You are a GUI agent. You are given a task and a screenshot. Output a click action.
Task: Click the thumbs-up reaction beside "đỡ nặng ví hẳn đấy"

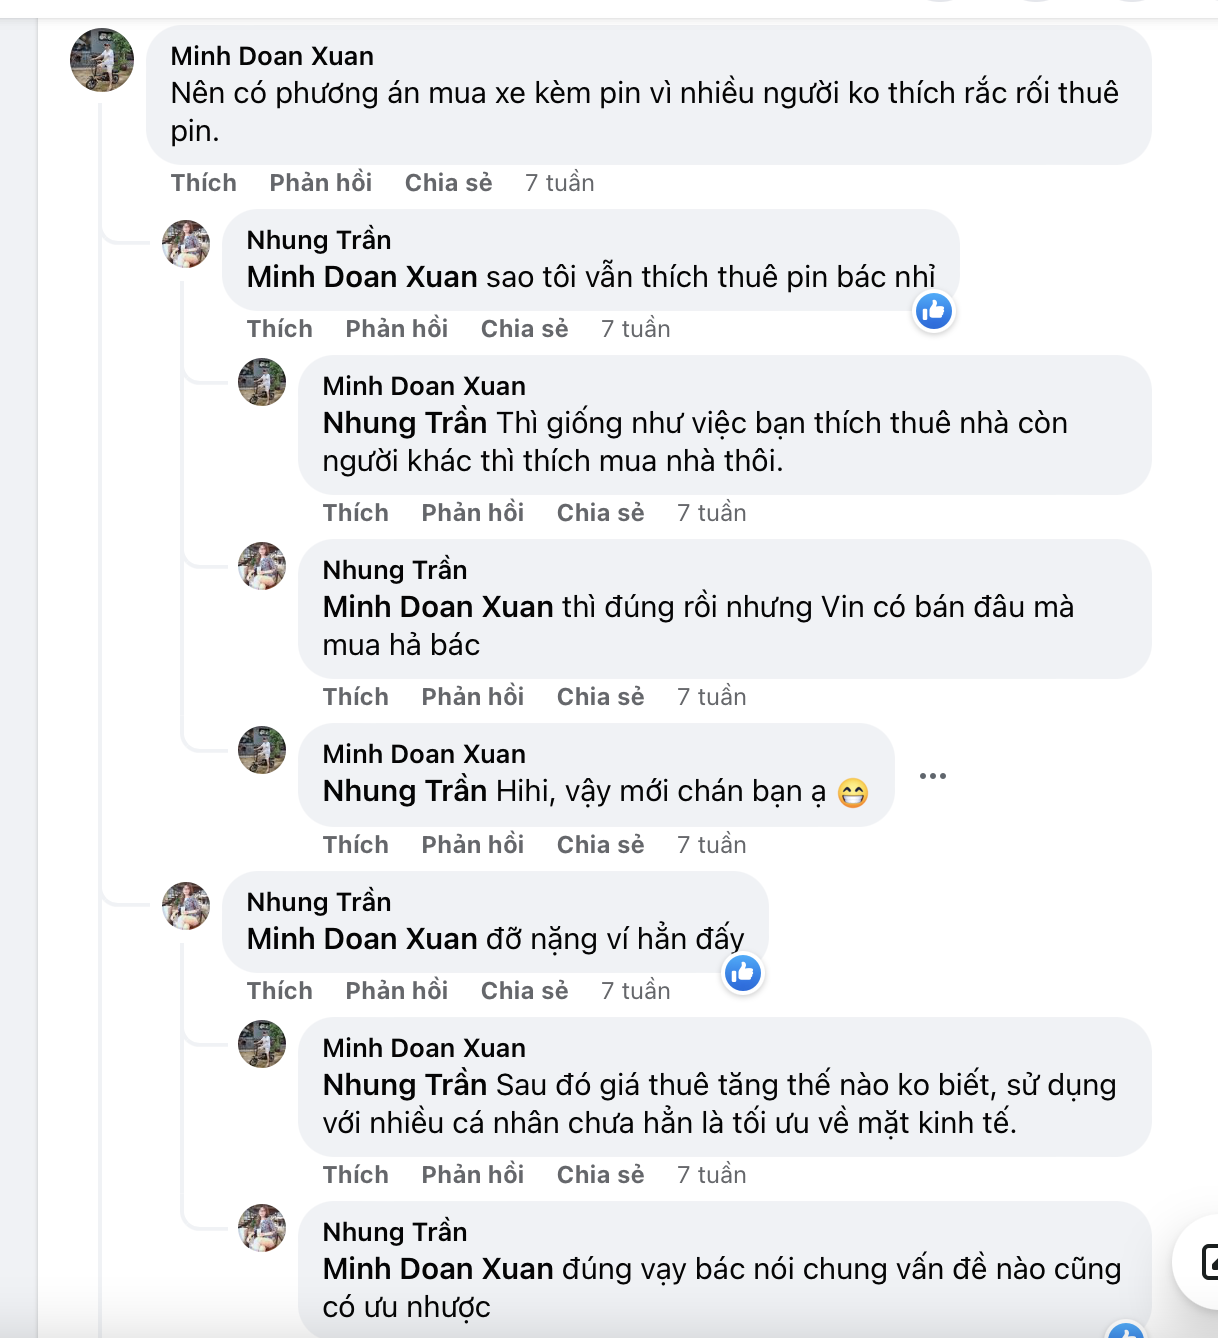[x=743, y=972]
